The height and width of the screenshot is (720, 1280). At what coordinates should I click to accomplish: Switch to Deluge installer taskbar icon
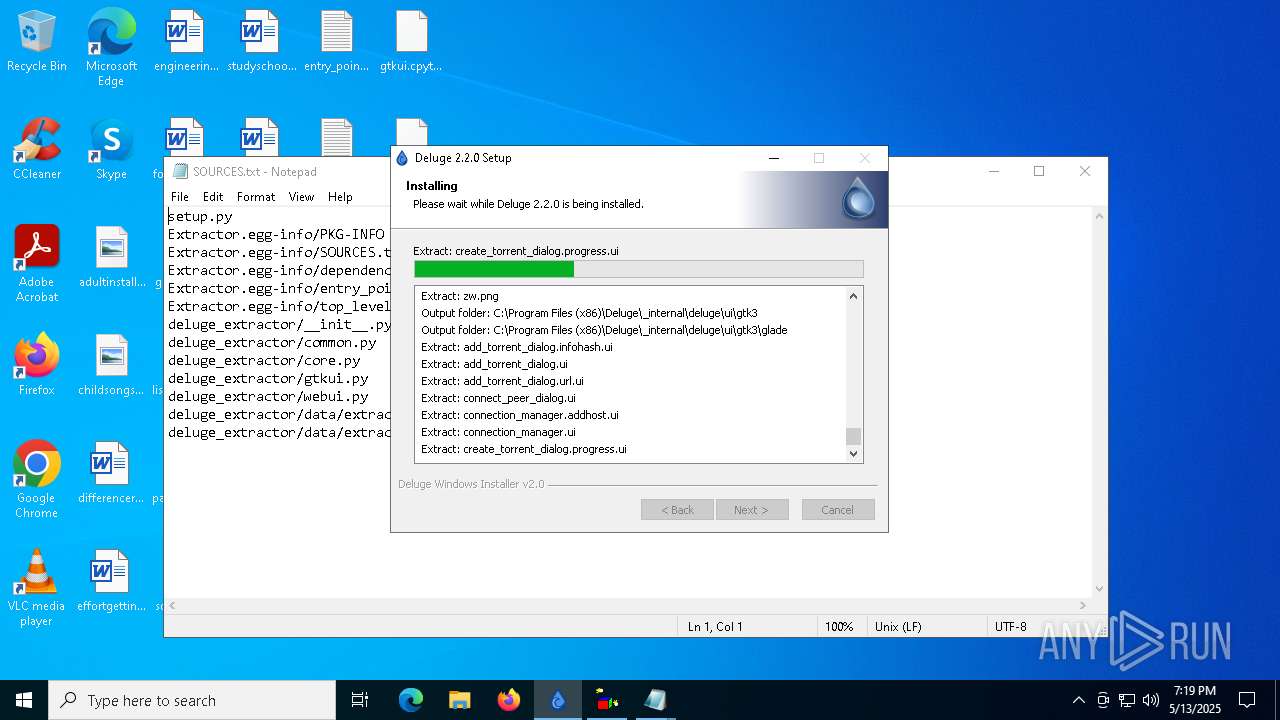pos(557,700)
